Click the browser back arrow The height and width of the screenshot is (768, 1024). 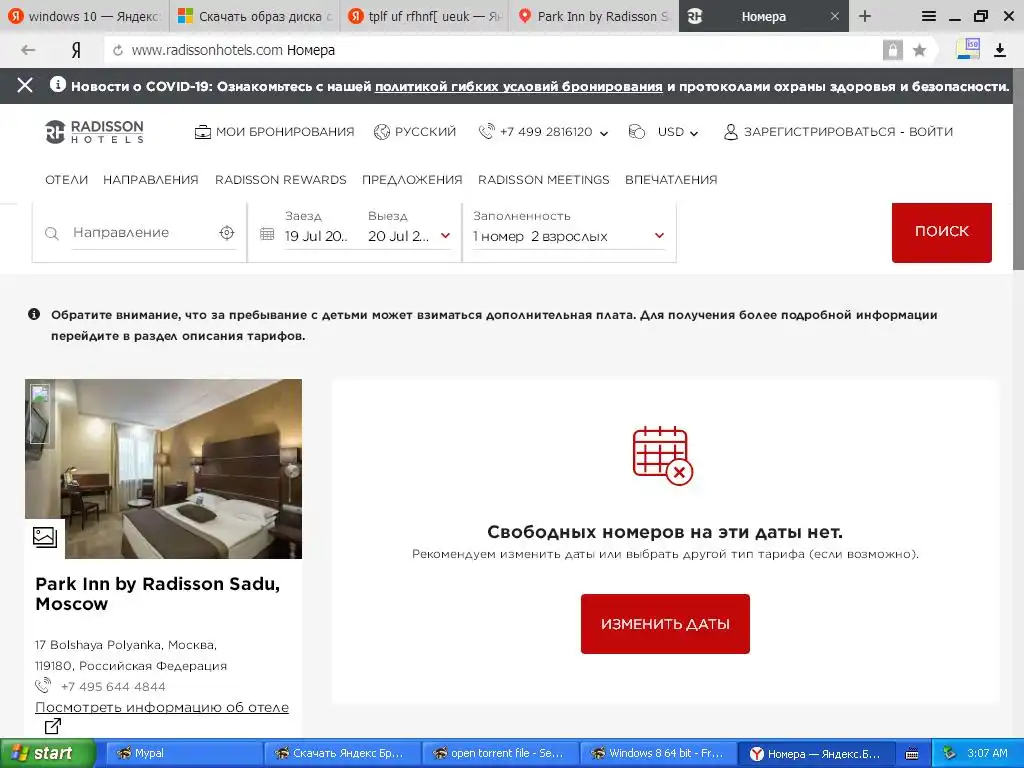click(27, 50)
